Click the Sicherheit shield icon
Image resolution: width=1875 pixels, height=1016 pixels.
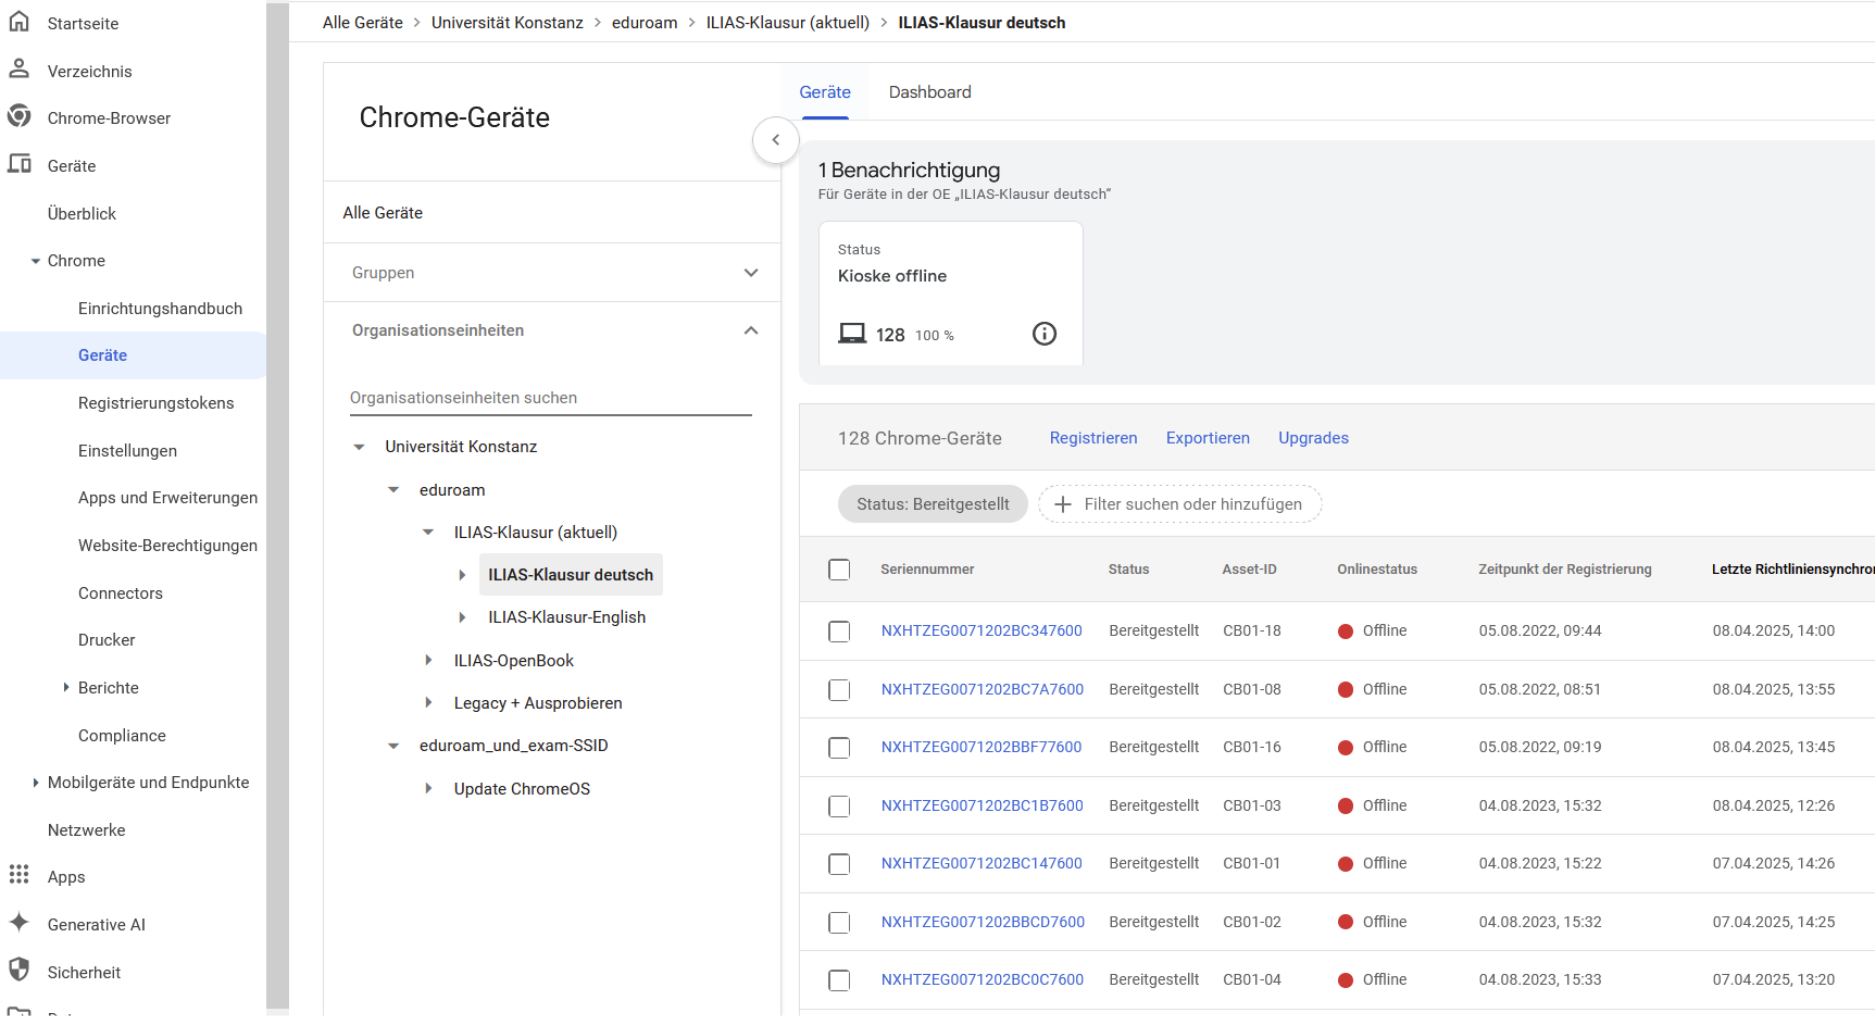[x=19, y=970]
